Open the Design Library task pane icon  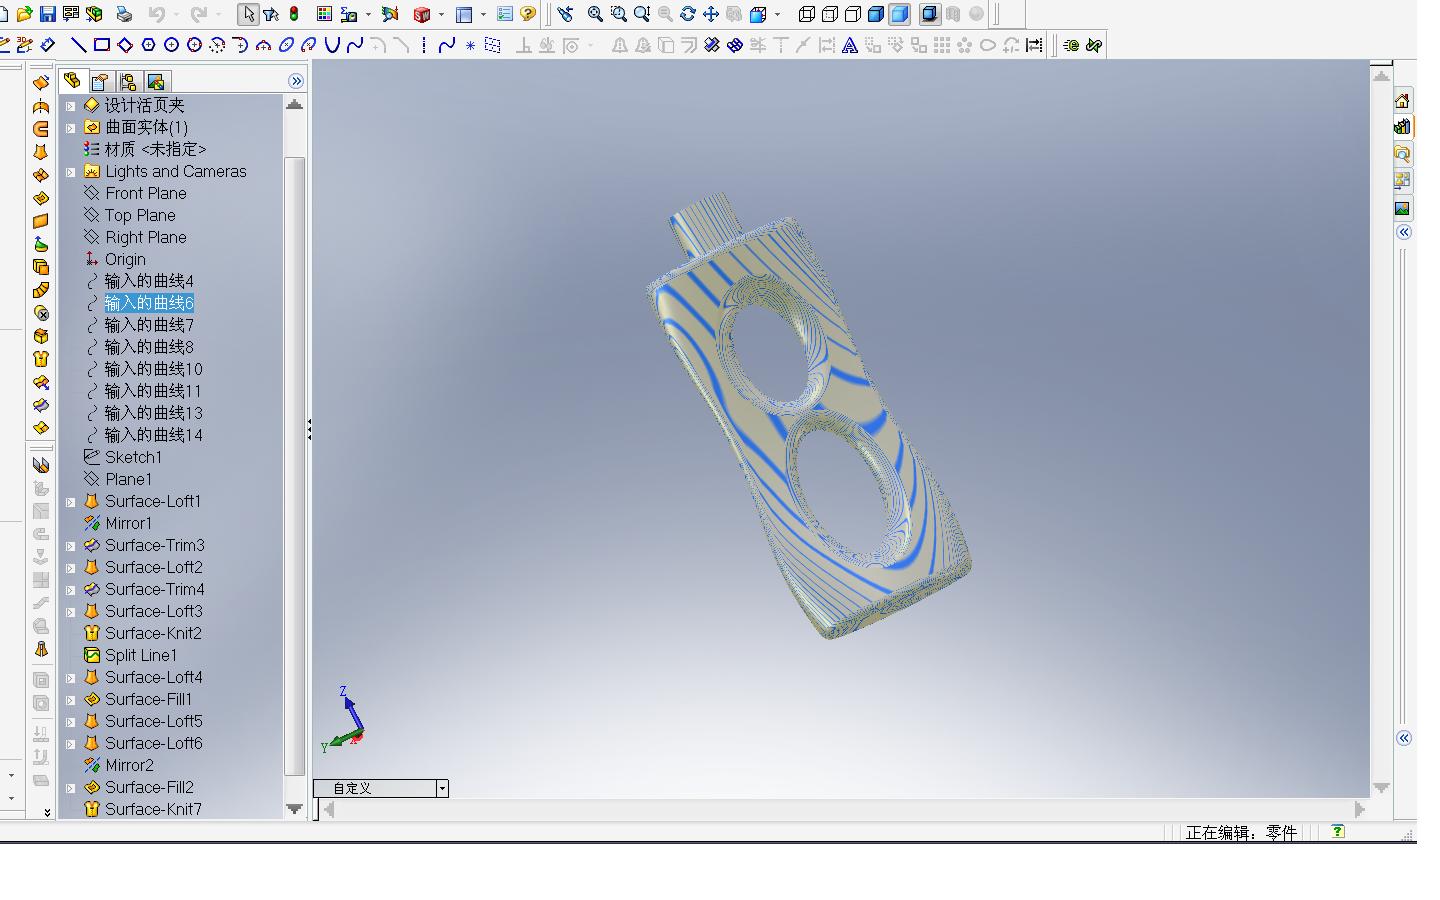coord(1402,127)
